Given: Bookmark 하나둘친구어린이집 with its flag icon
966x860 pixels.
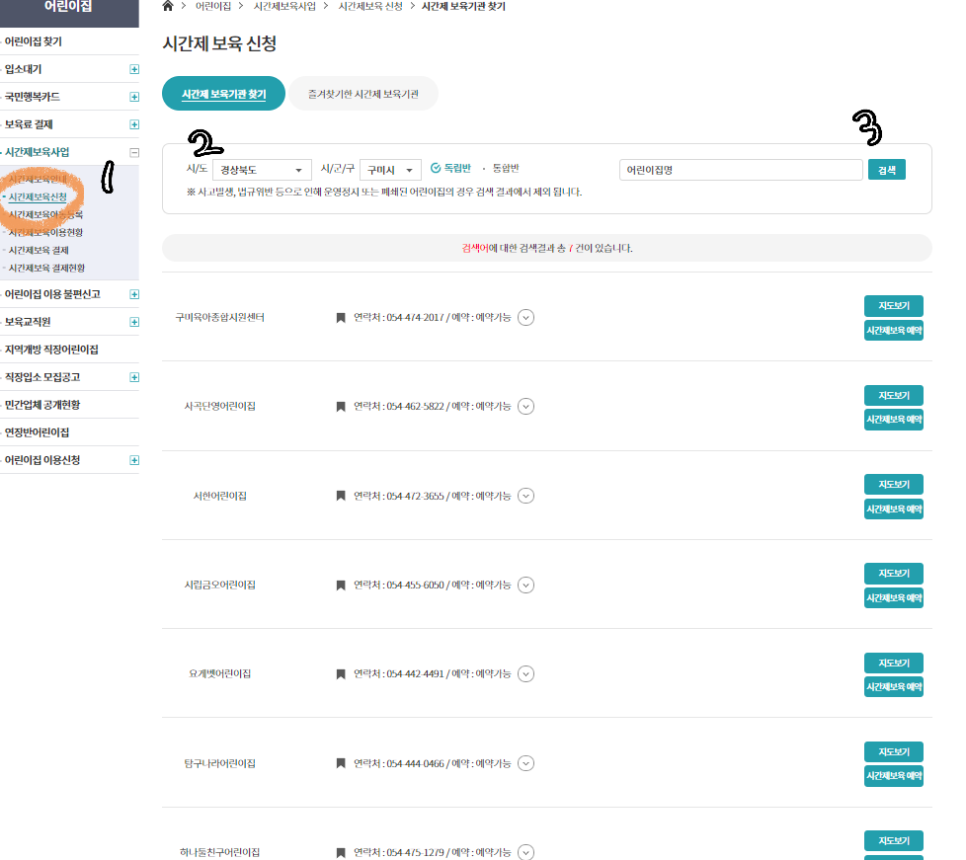Looking at the screenshot, I should click(x=340, y=853).
